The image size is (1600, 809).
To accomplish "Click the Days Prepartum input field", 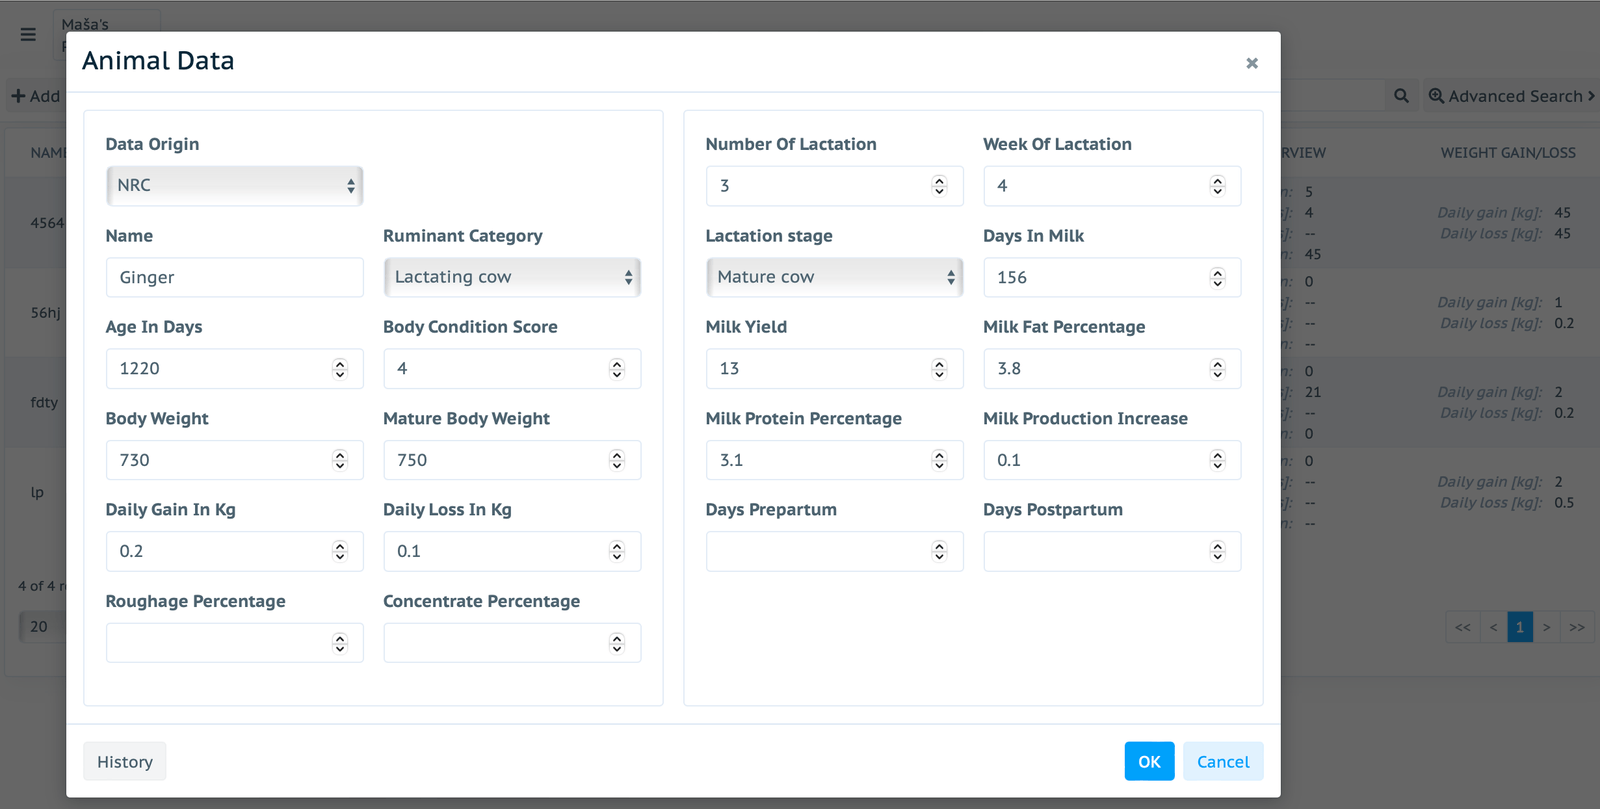I will point(834,551).
